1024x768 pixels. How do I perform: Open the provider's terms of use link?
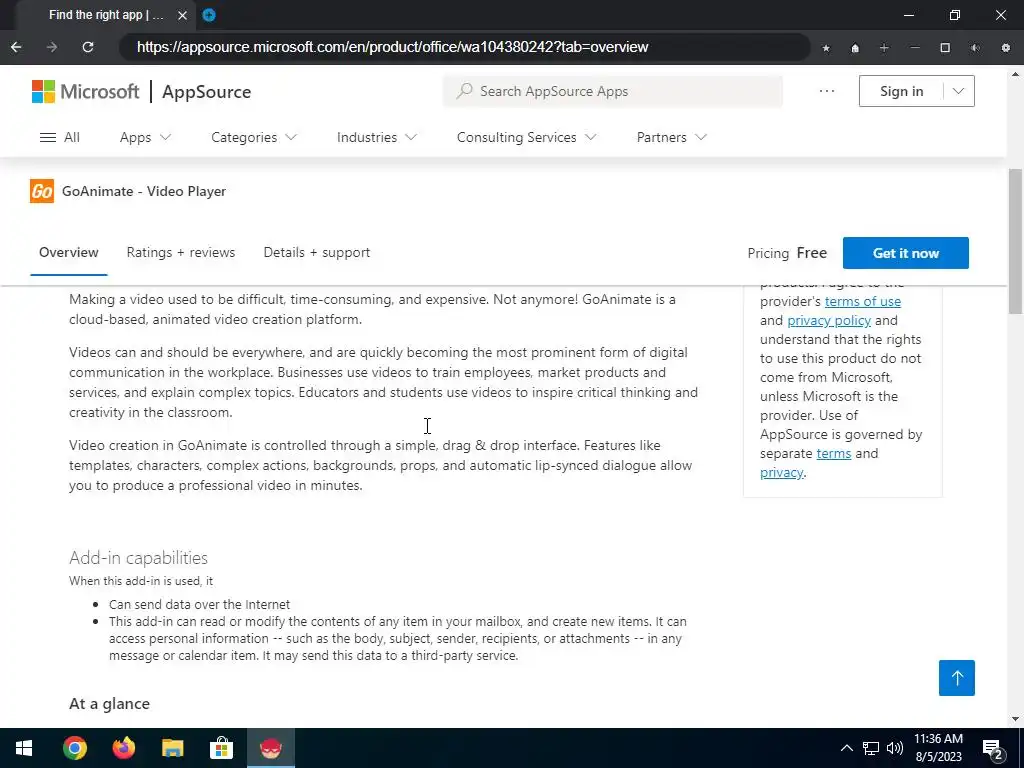click(863, 301)
